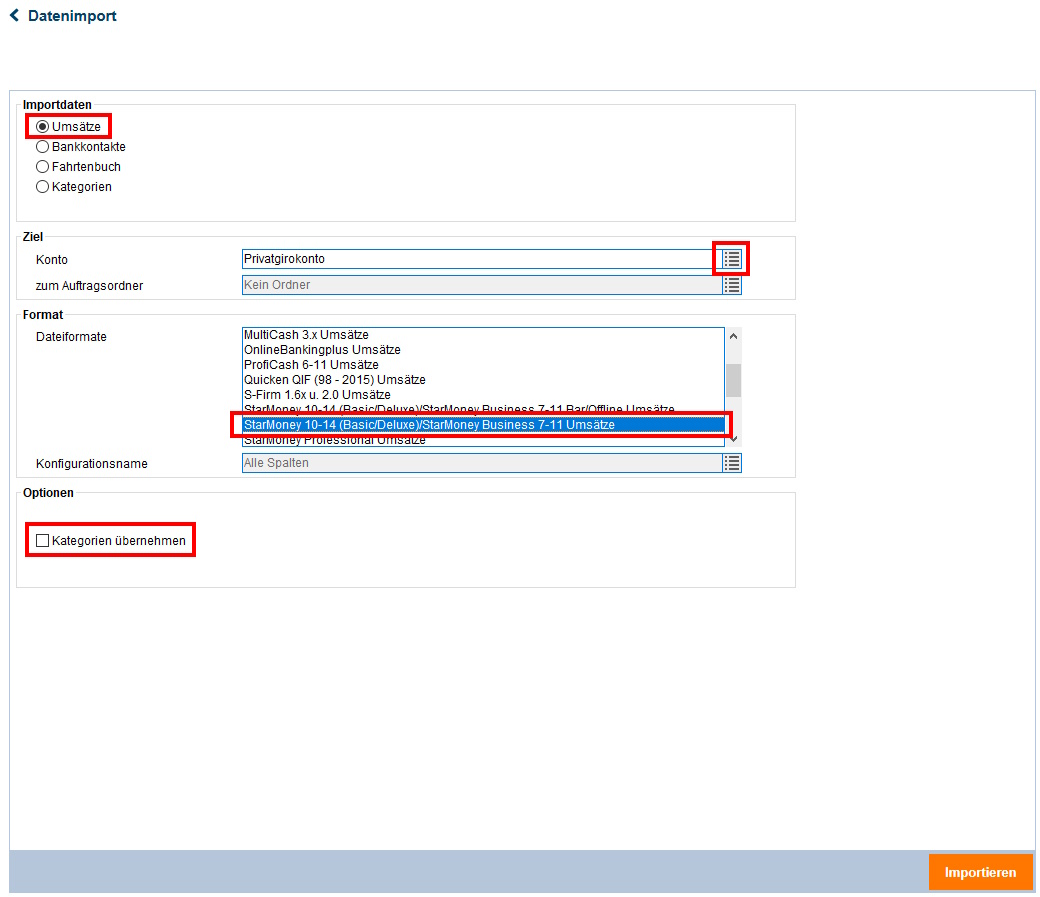Click into the Konto Privatgirokonto field

click(480, 259)
